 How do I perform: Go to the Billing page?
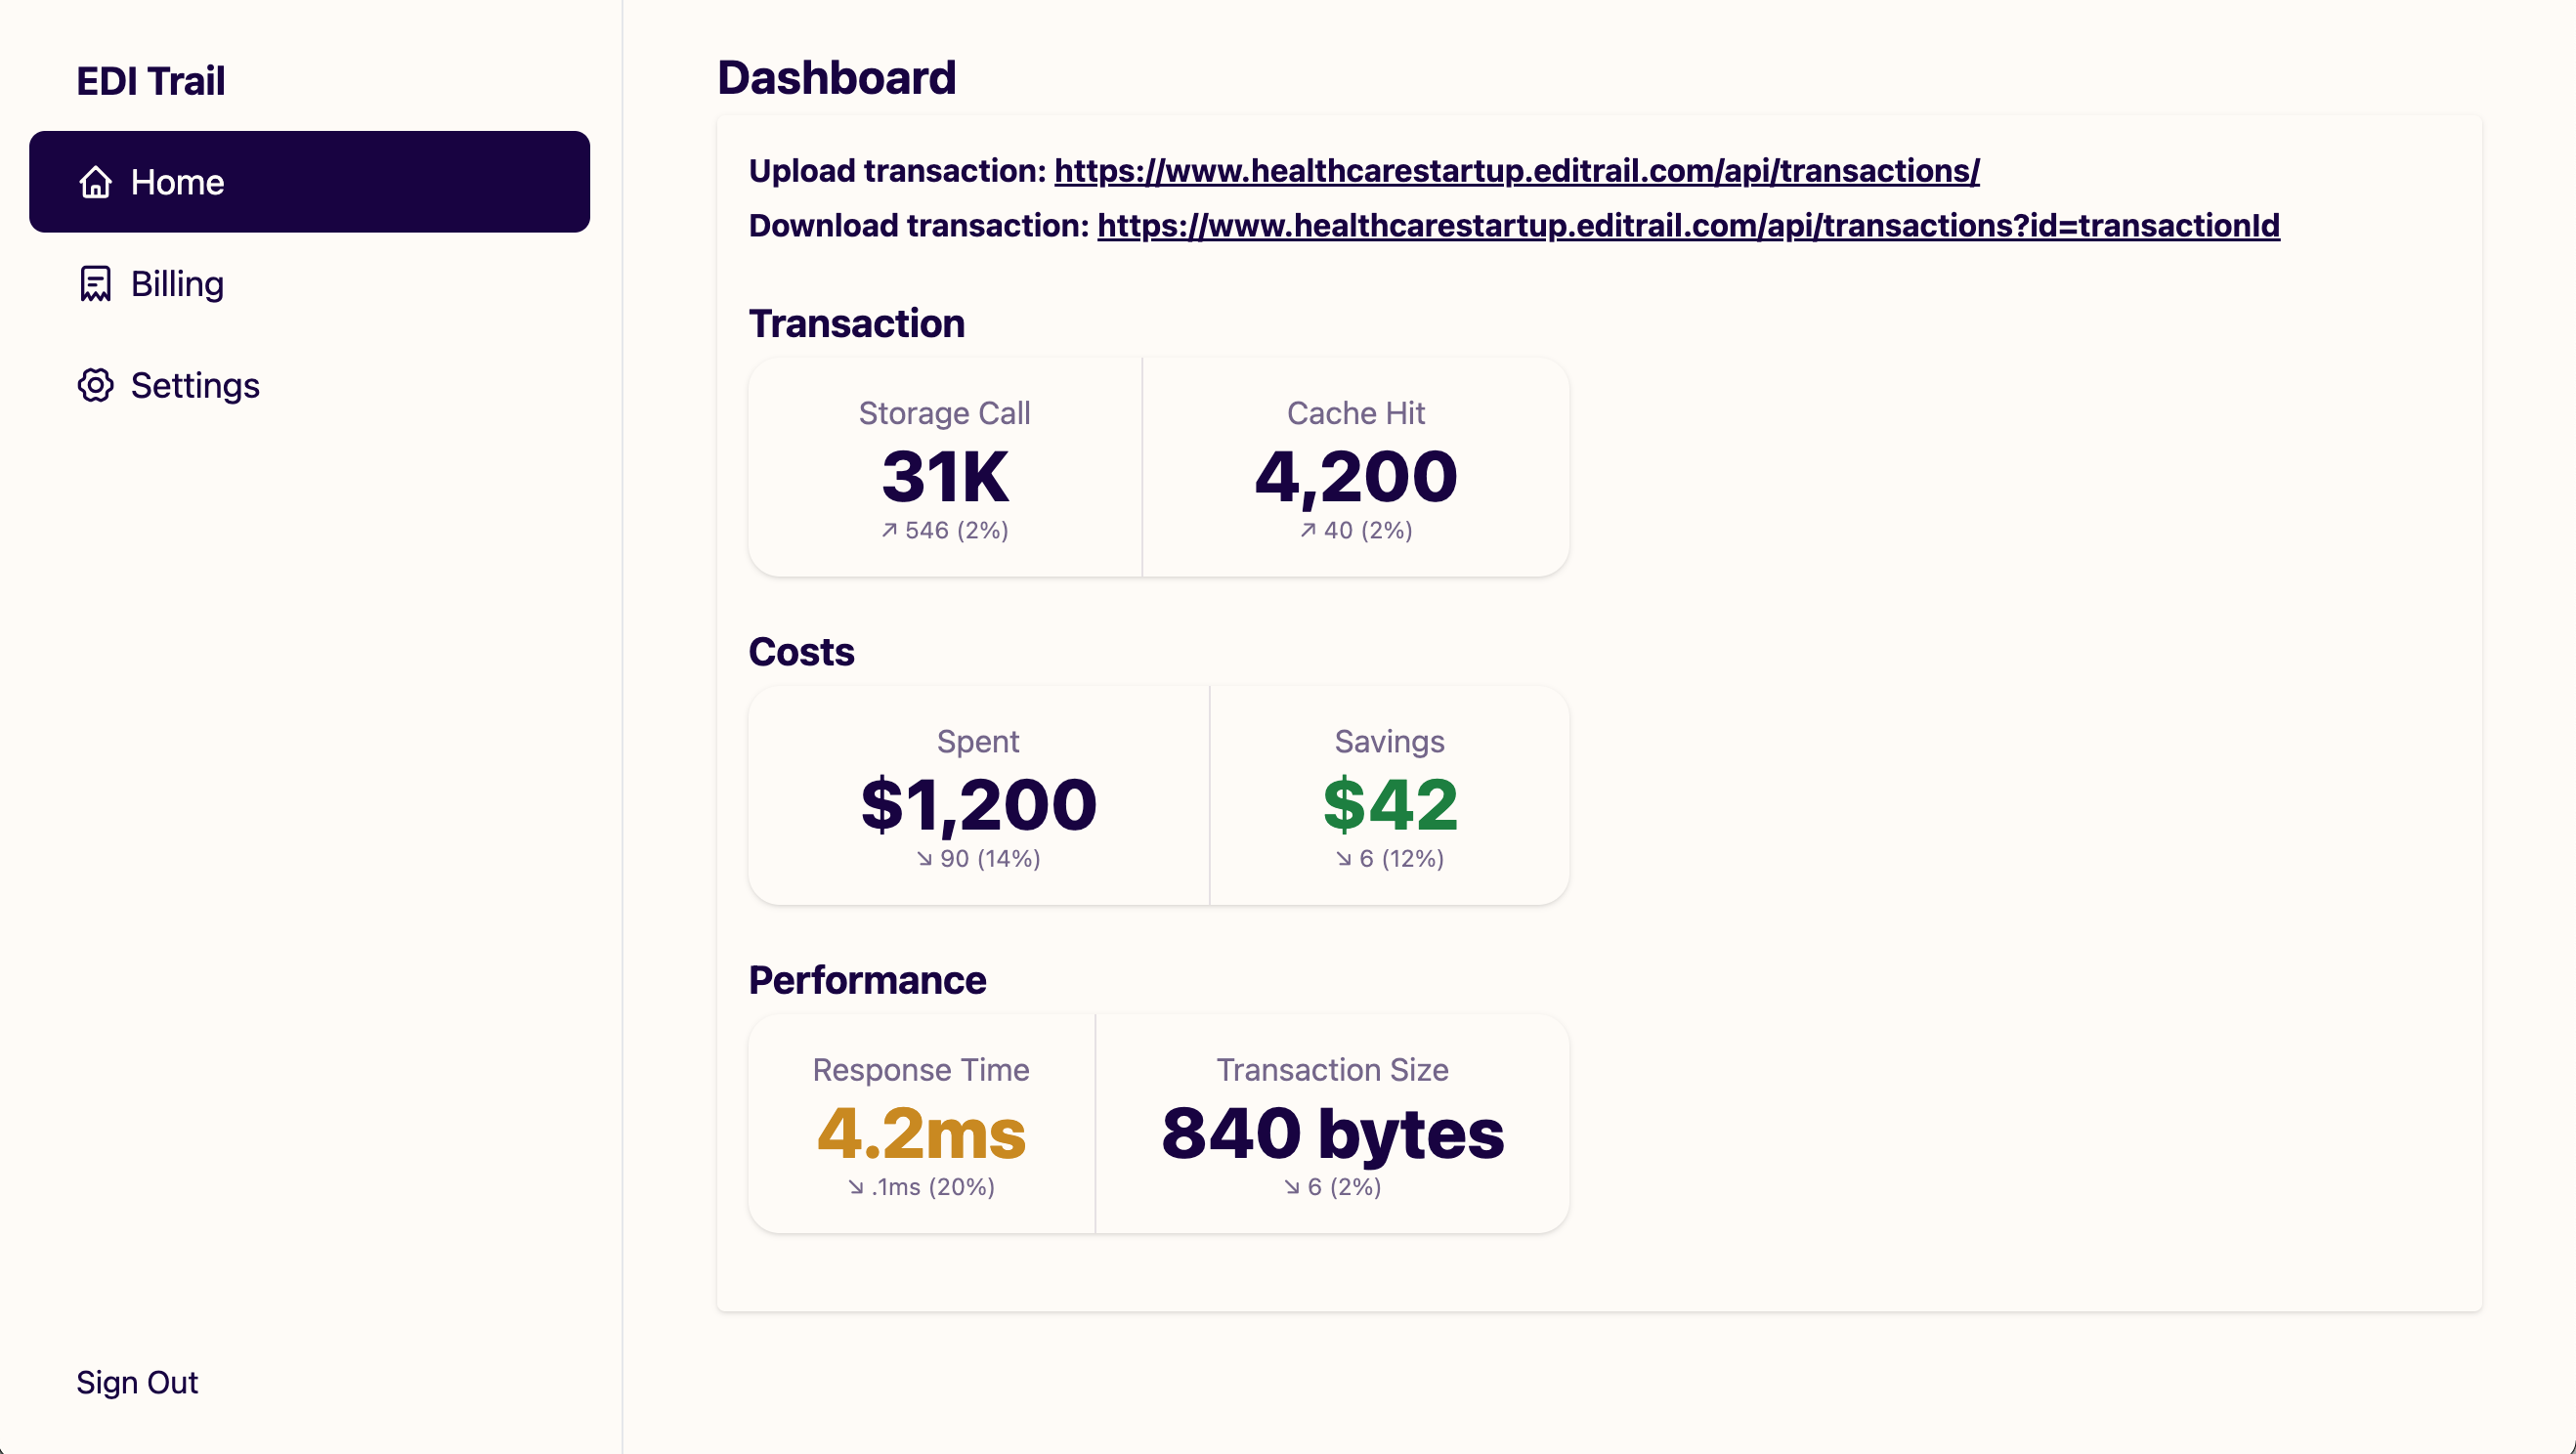tap(177, 284)
